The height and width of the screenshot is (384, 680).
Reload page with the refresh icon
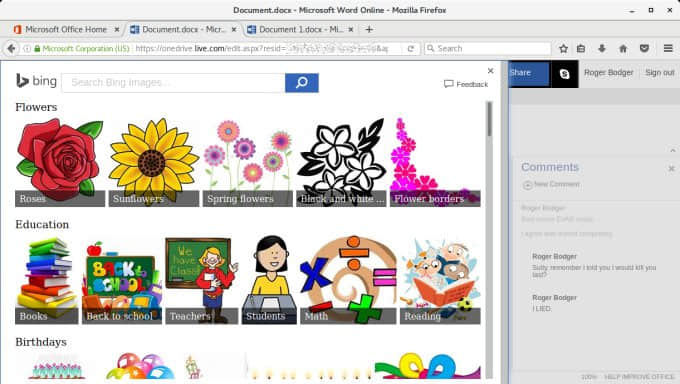pos(411,49)
